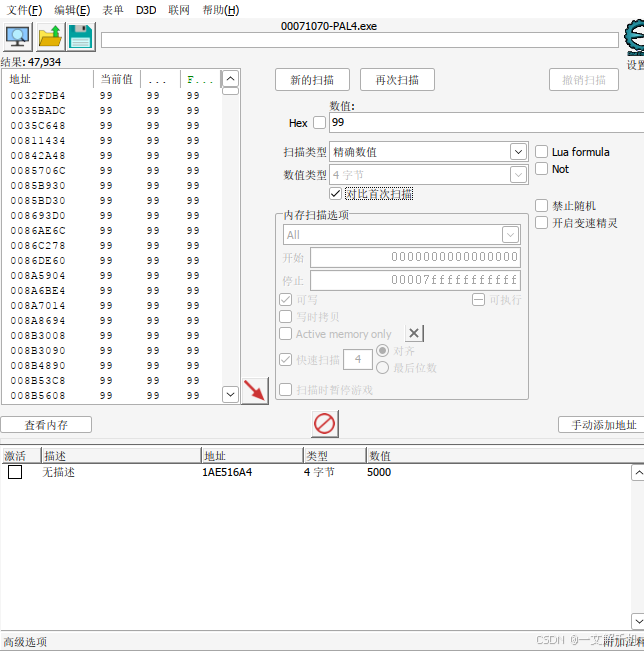Screen dimensions: 644x651
Task: Select result address 0035BADC
Action: 38,110
